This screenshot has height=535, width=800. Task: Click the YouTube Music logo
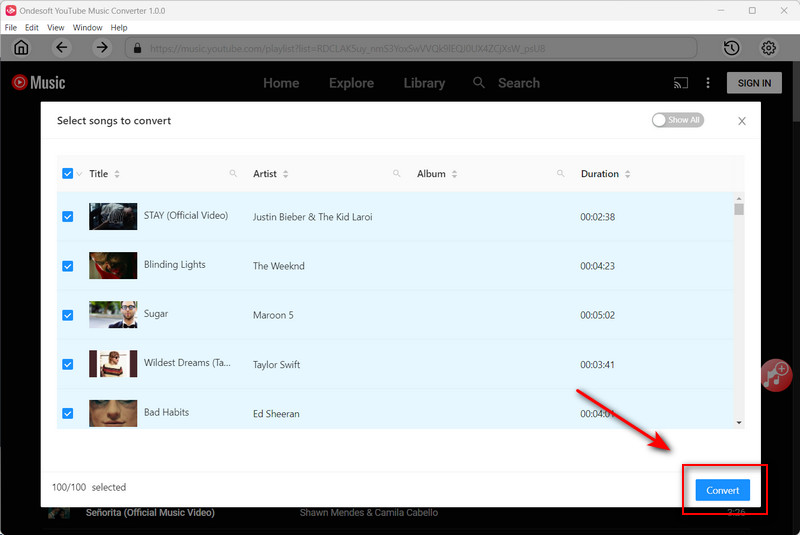tap(38, 83)
